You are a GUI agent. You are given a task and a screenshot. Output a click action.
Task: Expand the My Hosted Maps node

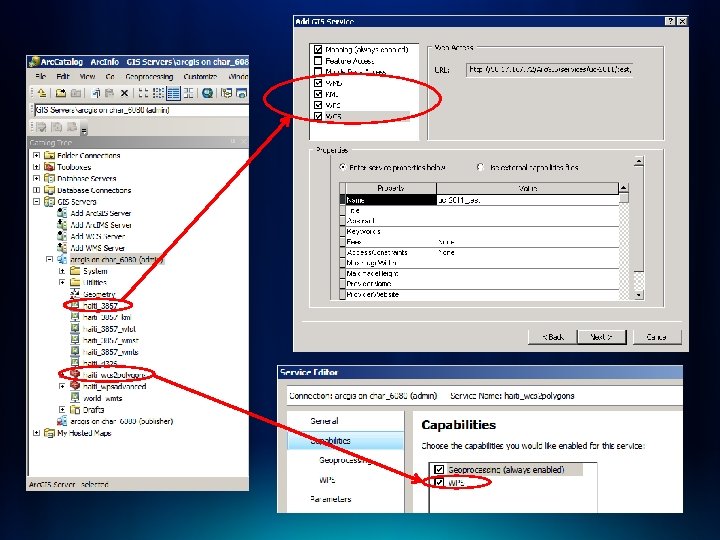36,433
